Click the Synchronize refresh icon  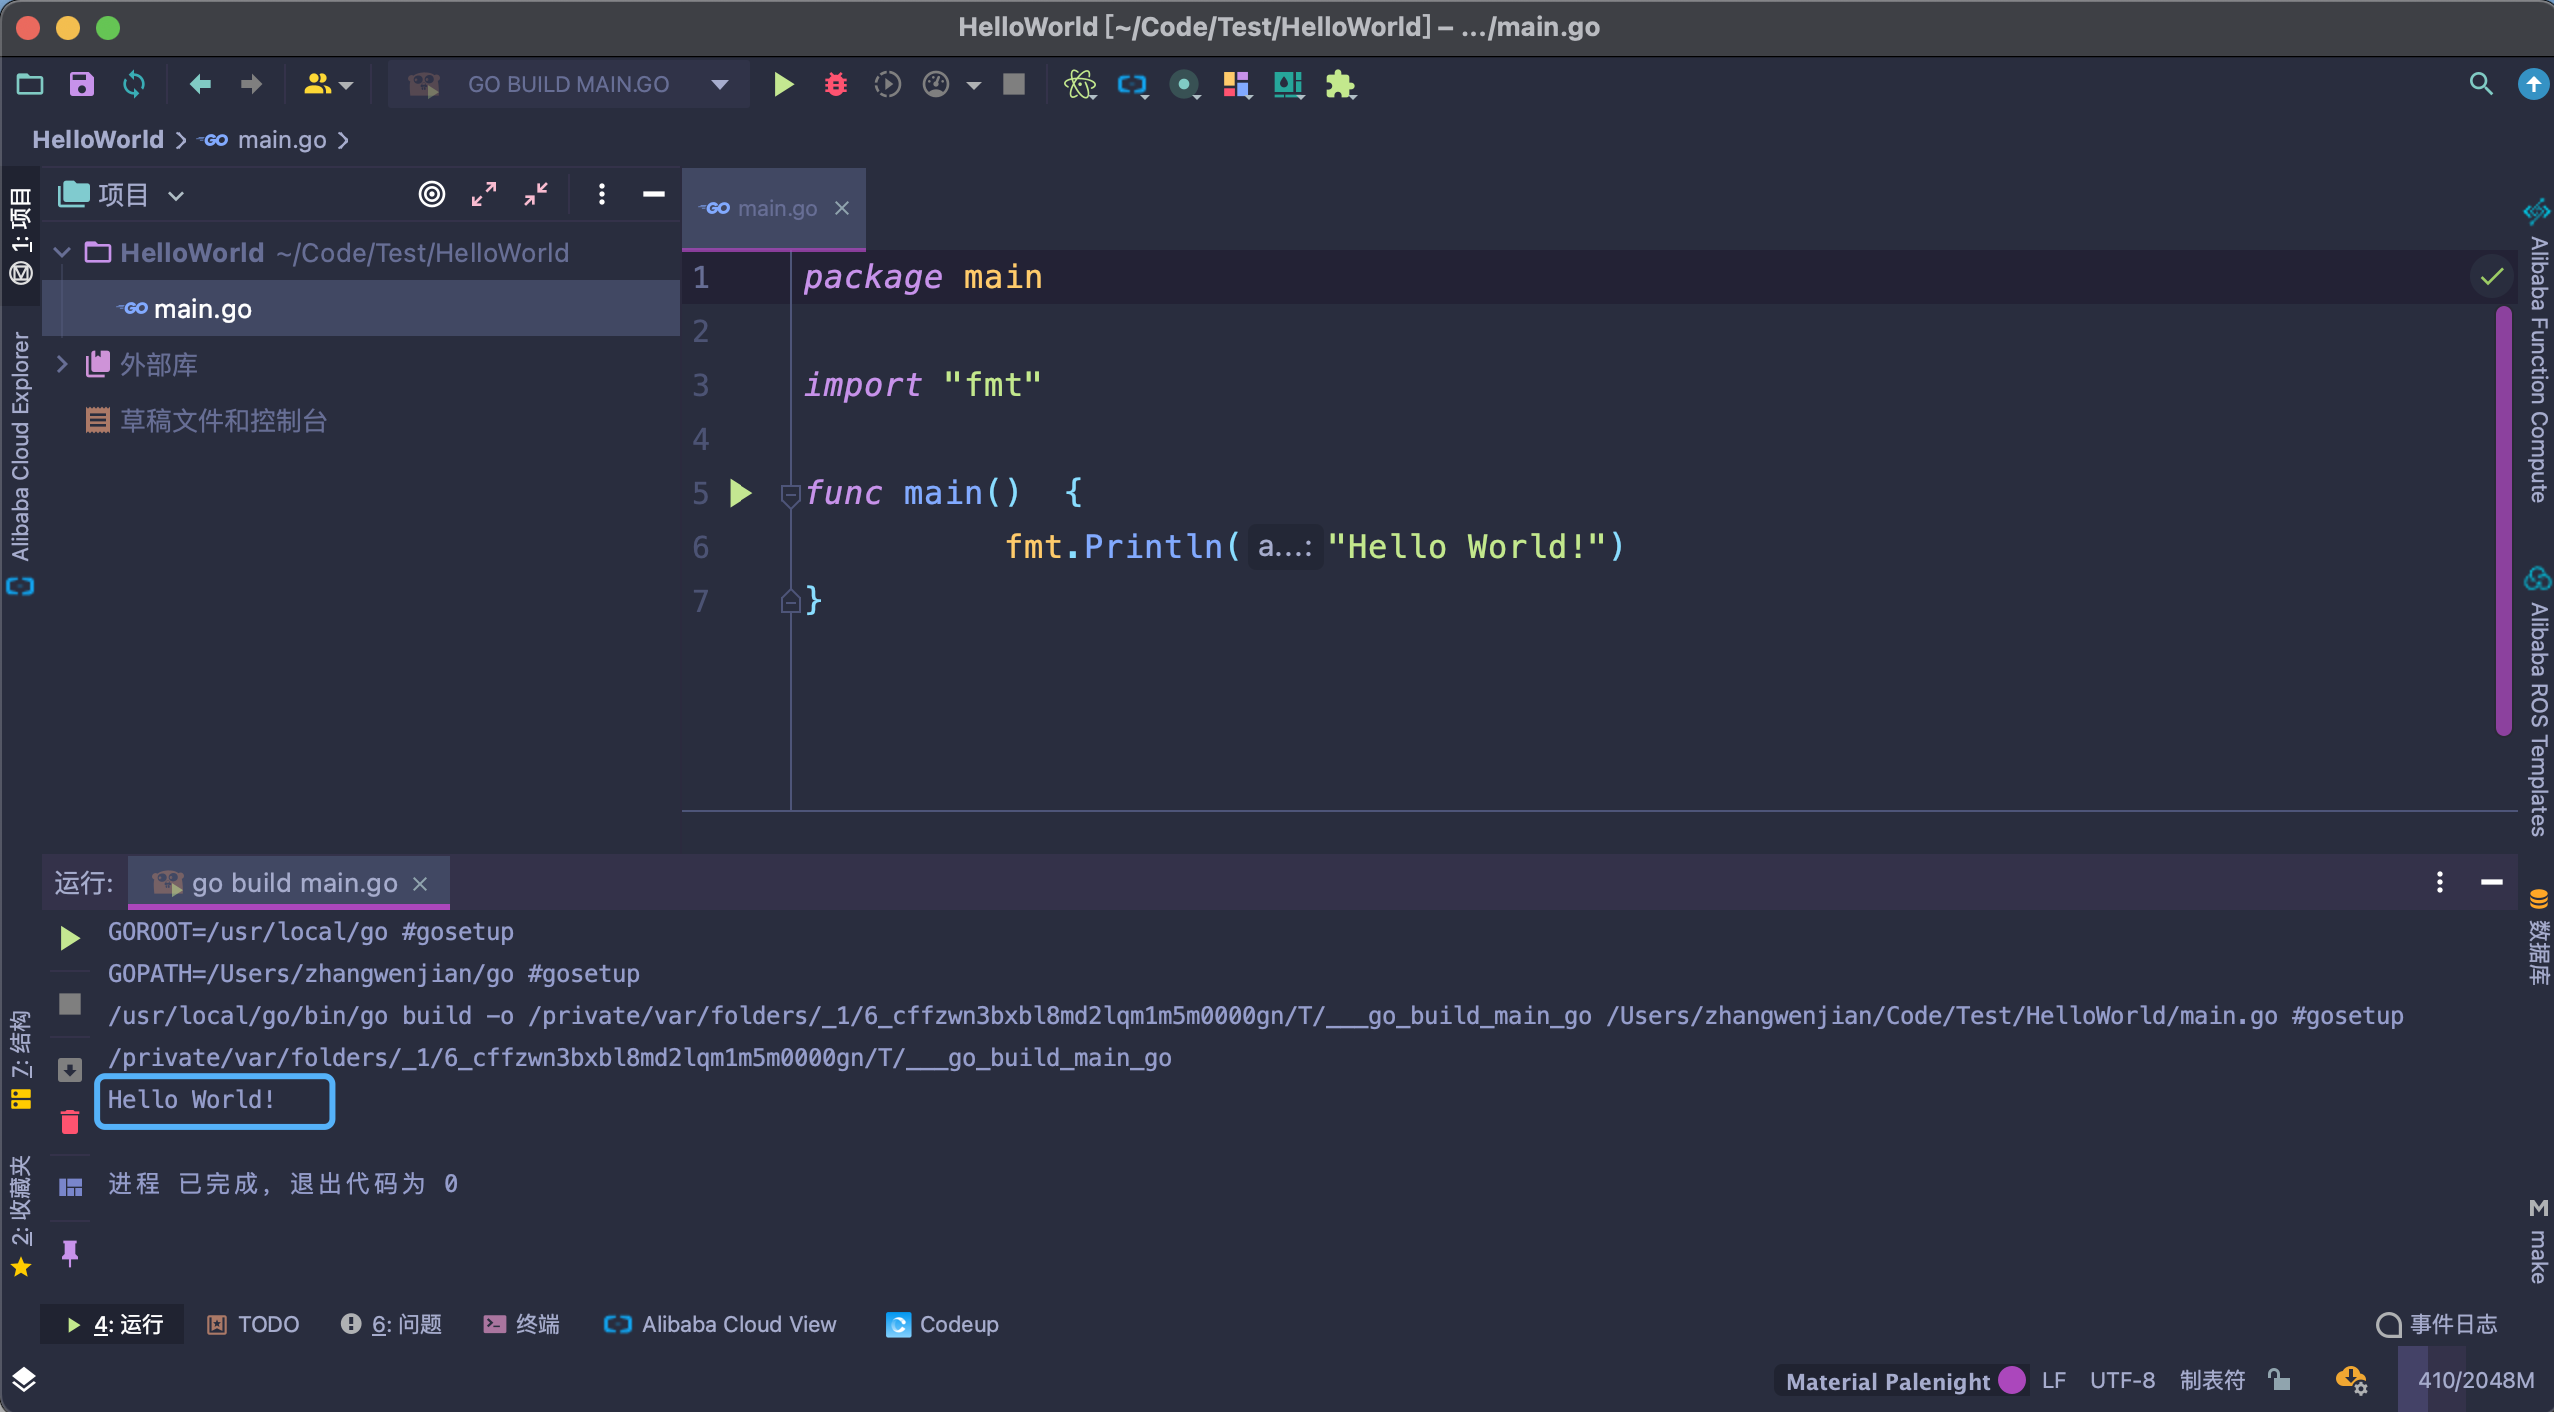[133, 85]
